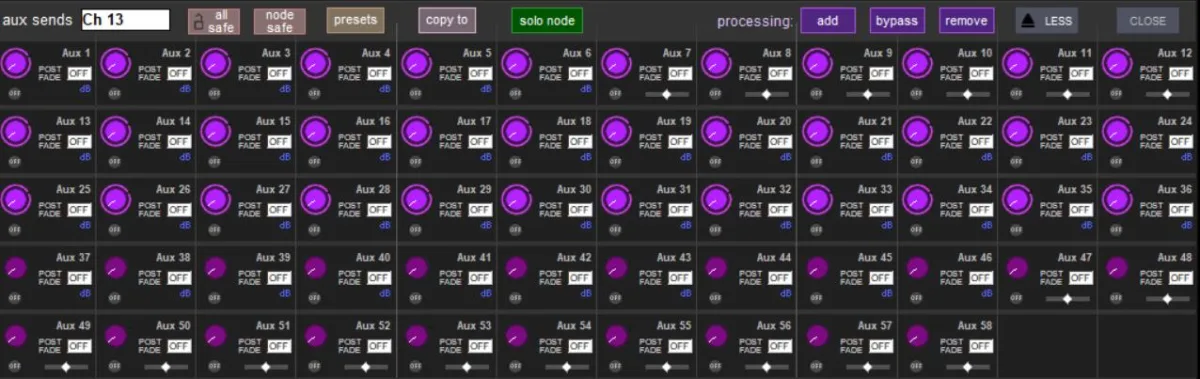
Task: Click the Aux 39 send level knob
Action: tap(216, 267)
